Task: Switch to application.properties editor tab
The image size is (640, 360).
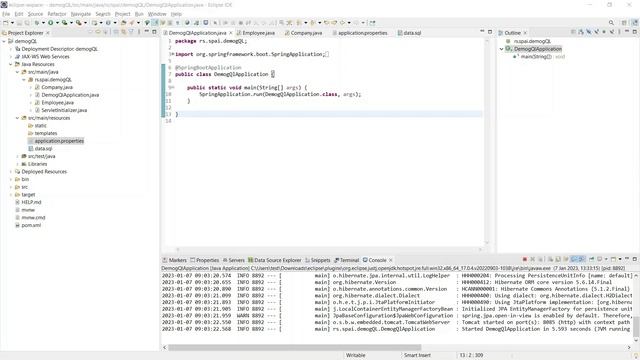Action: pos(360,33)
